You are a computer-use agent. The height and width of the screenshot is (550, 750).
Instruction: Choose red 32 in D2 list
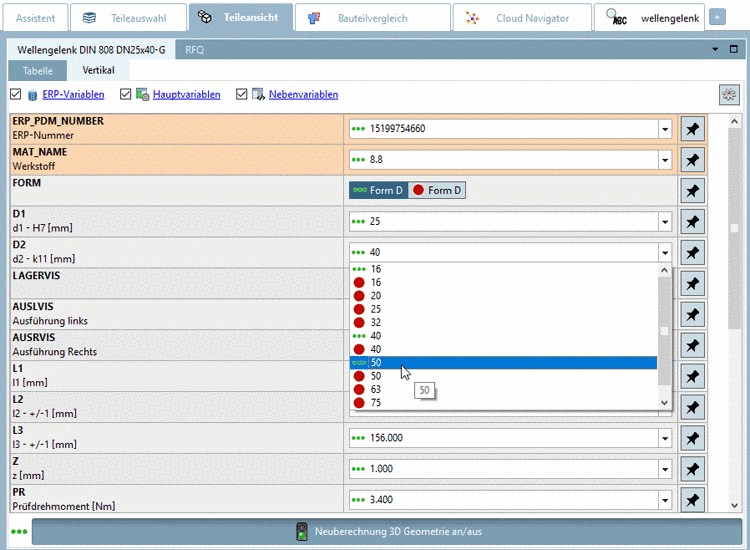pos(503,322)
